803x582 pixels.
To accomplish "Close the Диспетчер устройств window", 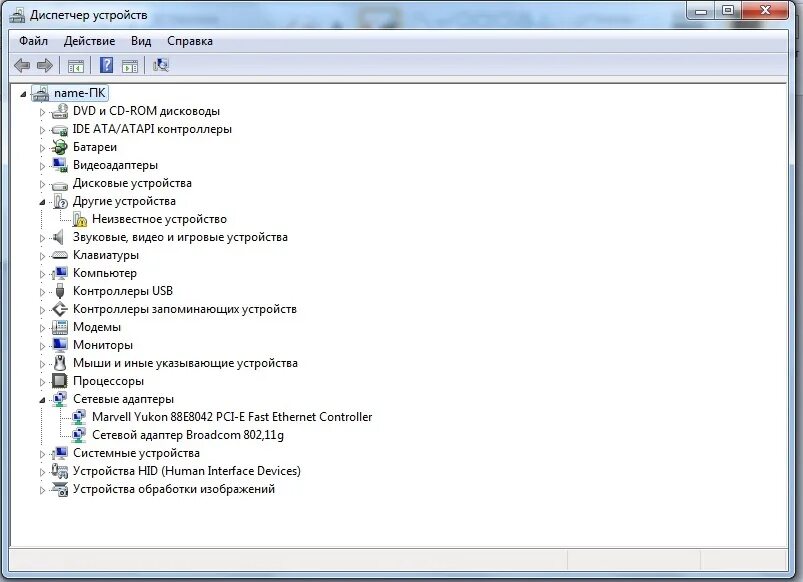I will click(x=766, y=10).
